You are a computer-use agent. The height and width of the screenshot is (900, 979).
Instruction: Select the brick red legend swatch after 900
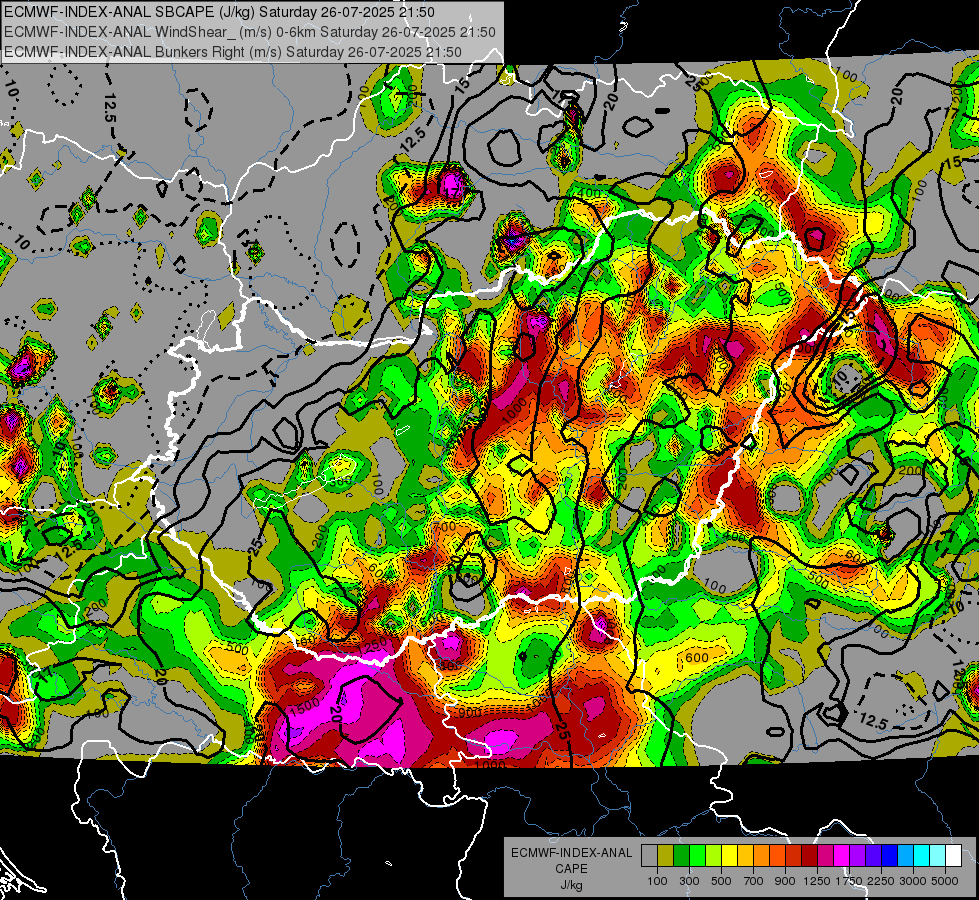click(794, 856)
